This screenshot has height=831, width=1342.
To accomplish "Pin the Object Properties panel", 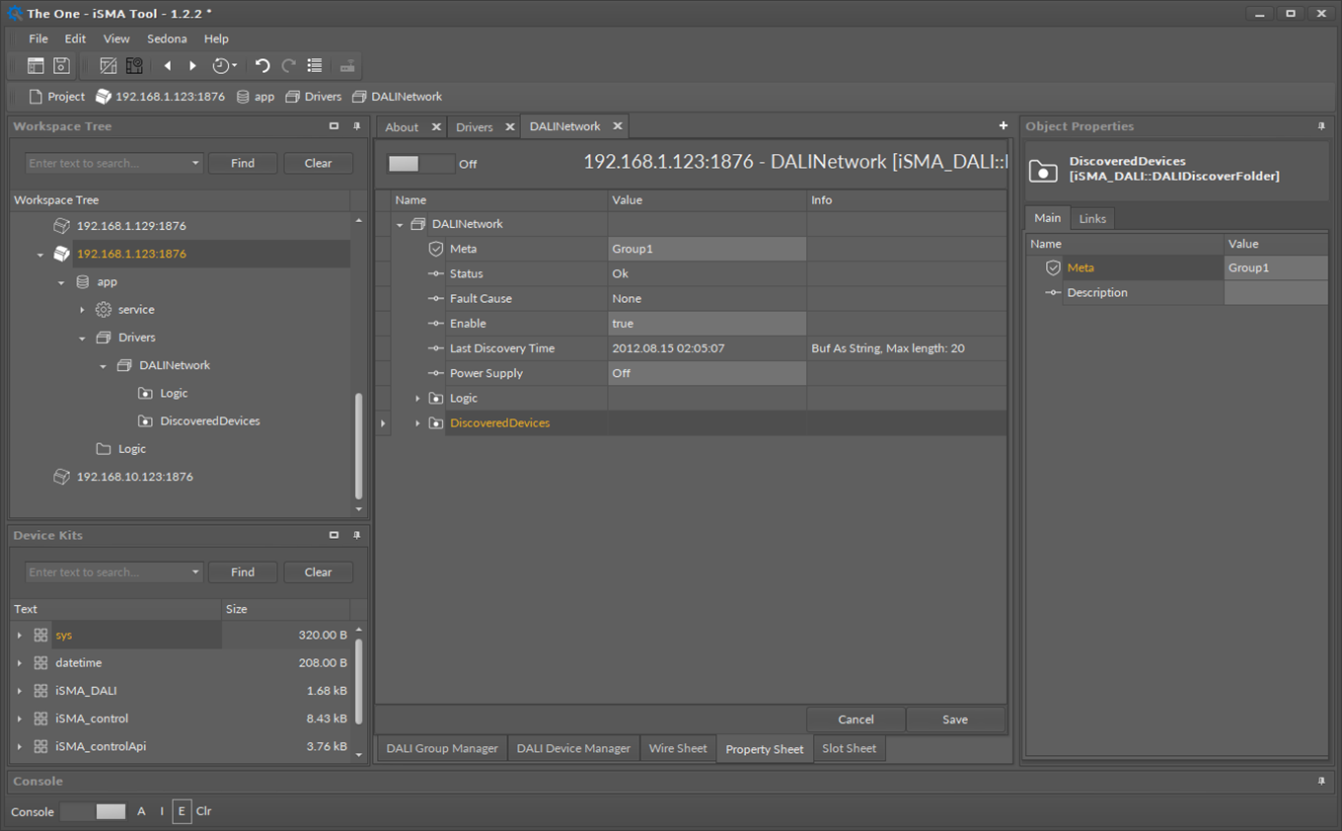I will pyautogui.click(x=1321, y=127).
